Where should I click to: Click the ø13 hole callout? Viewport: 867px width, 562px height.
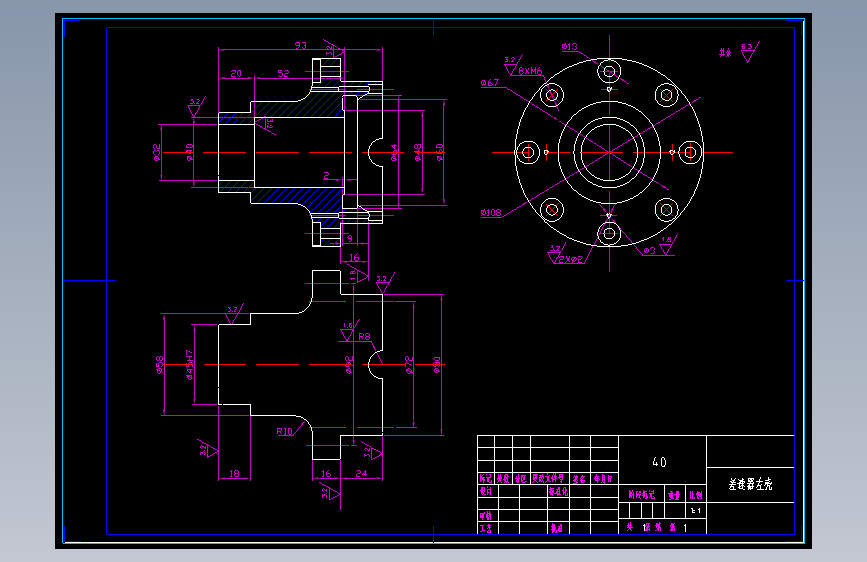coord(570,47)
